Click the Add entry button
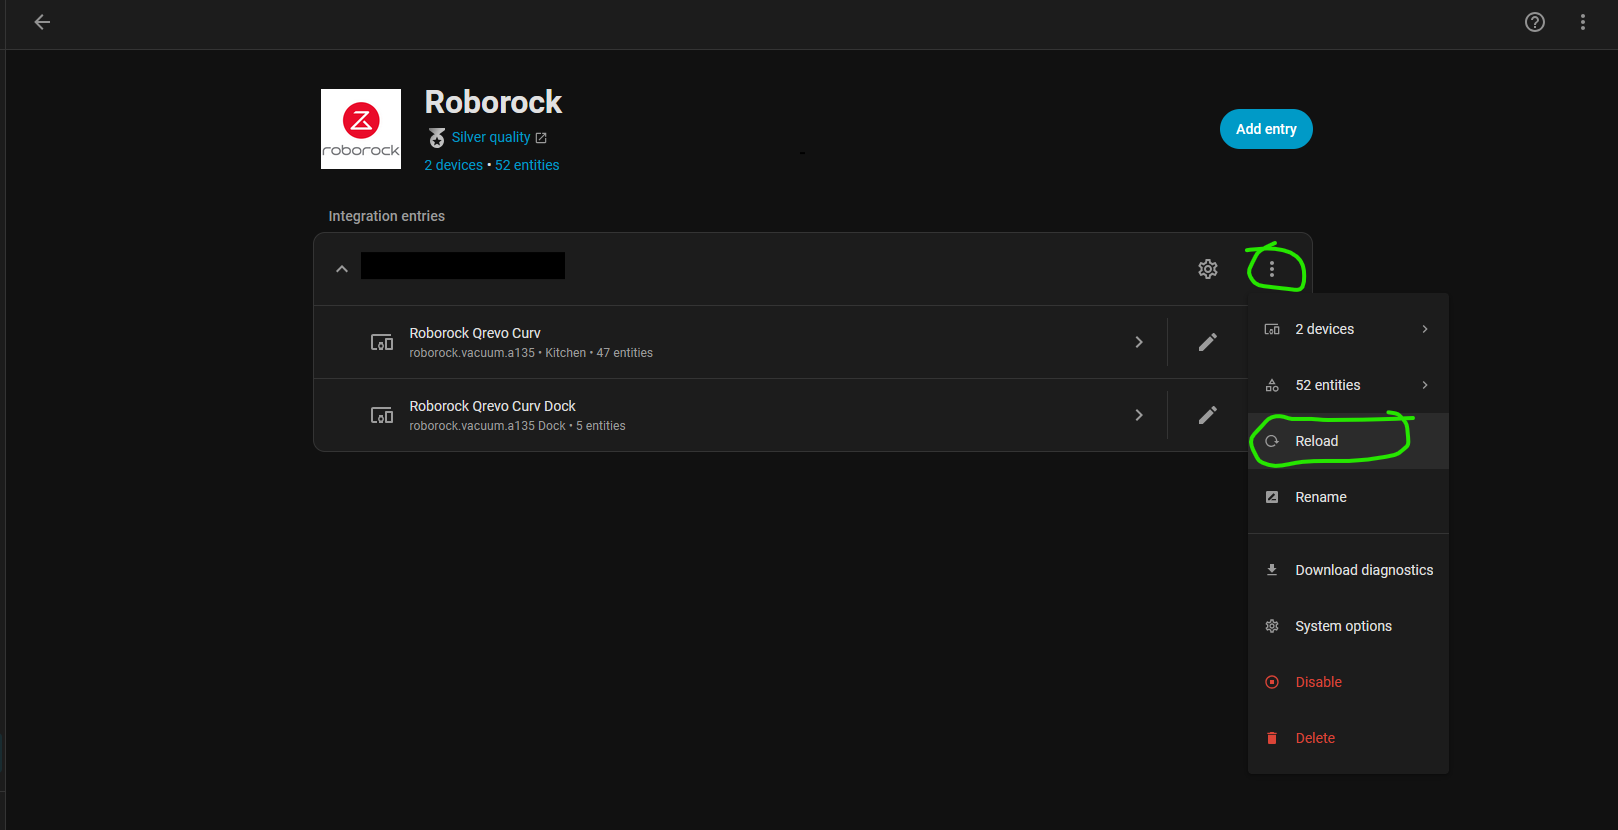 pos(1266,129)
